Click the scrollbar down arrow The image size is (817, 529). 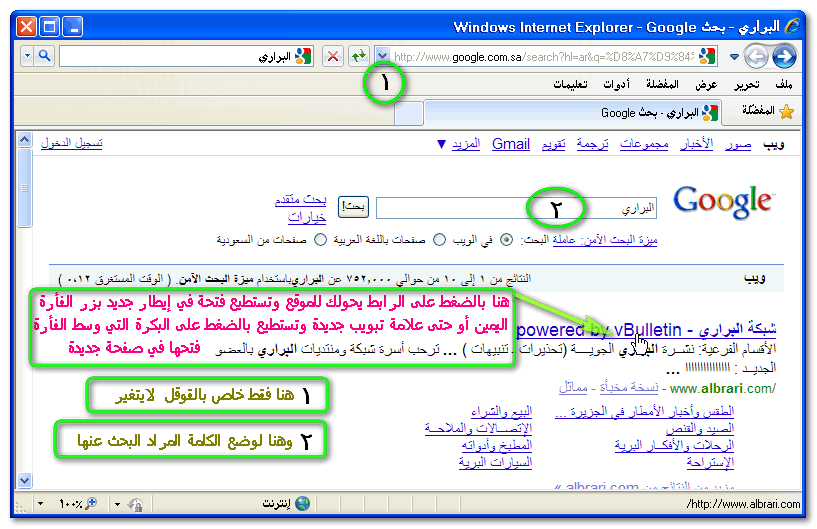pyautogui.click(x=24, y=479)
